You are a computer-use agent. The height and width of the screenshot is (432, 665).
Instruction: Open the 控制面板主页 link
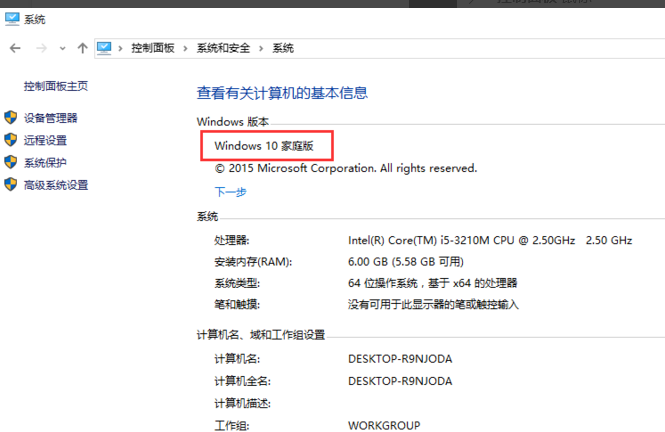coord(55,86)
